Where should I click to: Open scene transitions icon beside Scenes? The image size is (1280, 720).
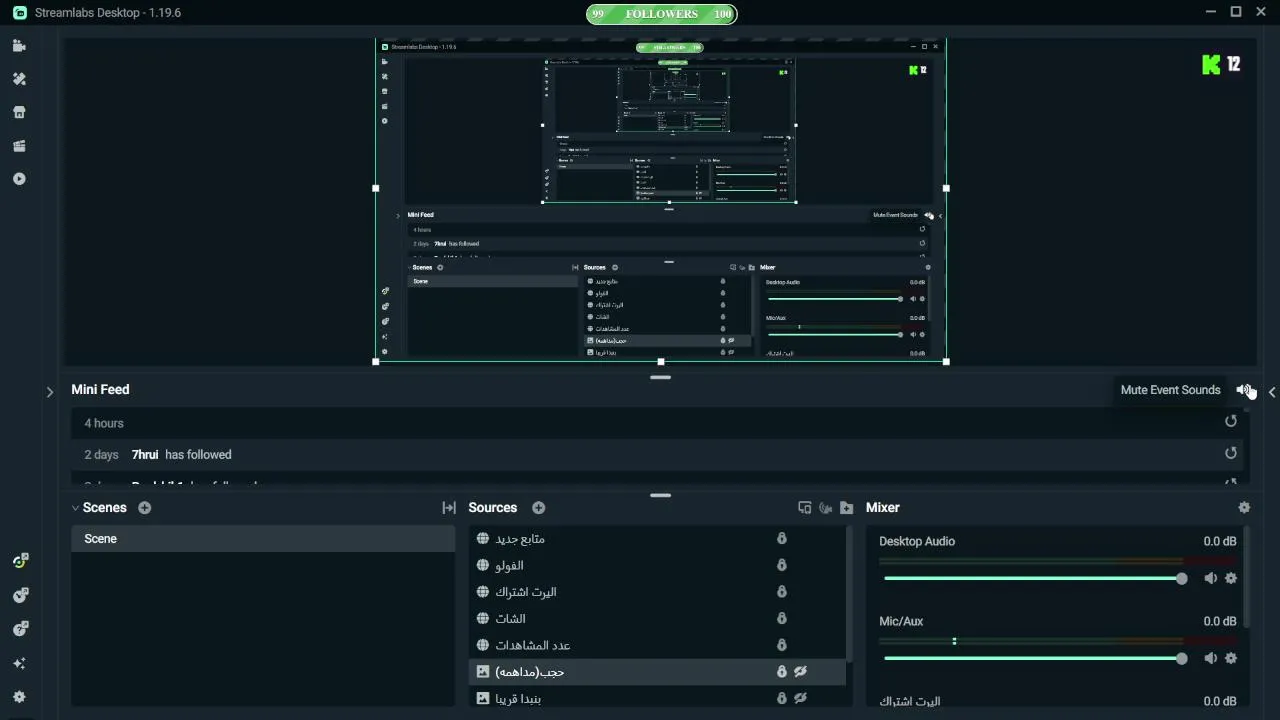point(449,508)
